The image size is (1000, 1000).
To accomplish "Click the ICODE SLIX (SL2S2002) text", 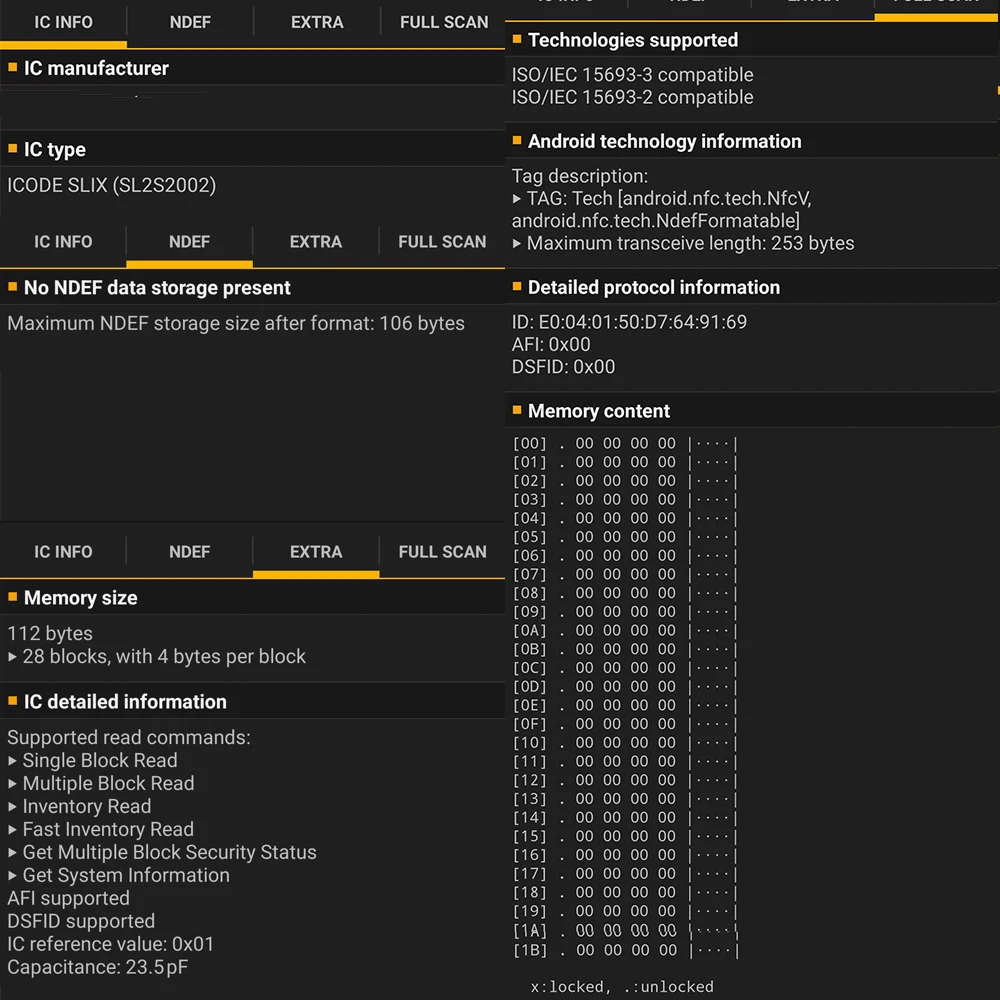I will pos(111,185).
